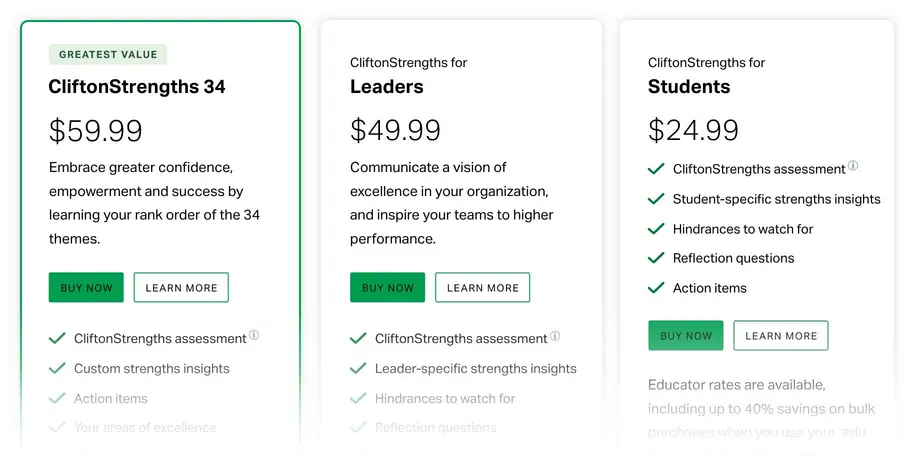Click checkmark beside Students Hindrances to watch for
This screenshot has height=460, width=920.
pyautogui.click(x=656, y=229)
